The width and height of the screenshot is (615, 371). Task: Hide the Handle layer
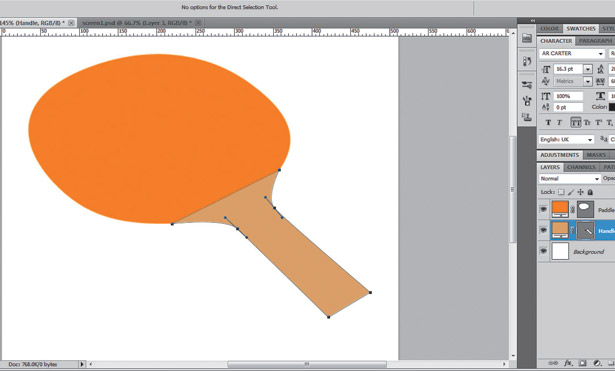(543, 230)
